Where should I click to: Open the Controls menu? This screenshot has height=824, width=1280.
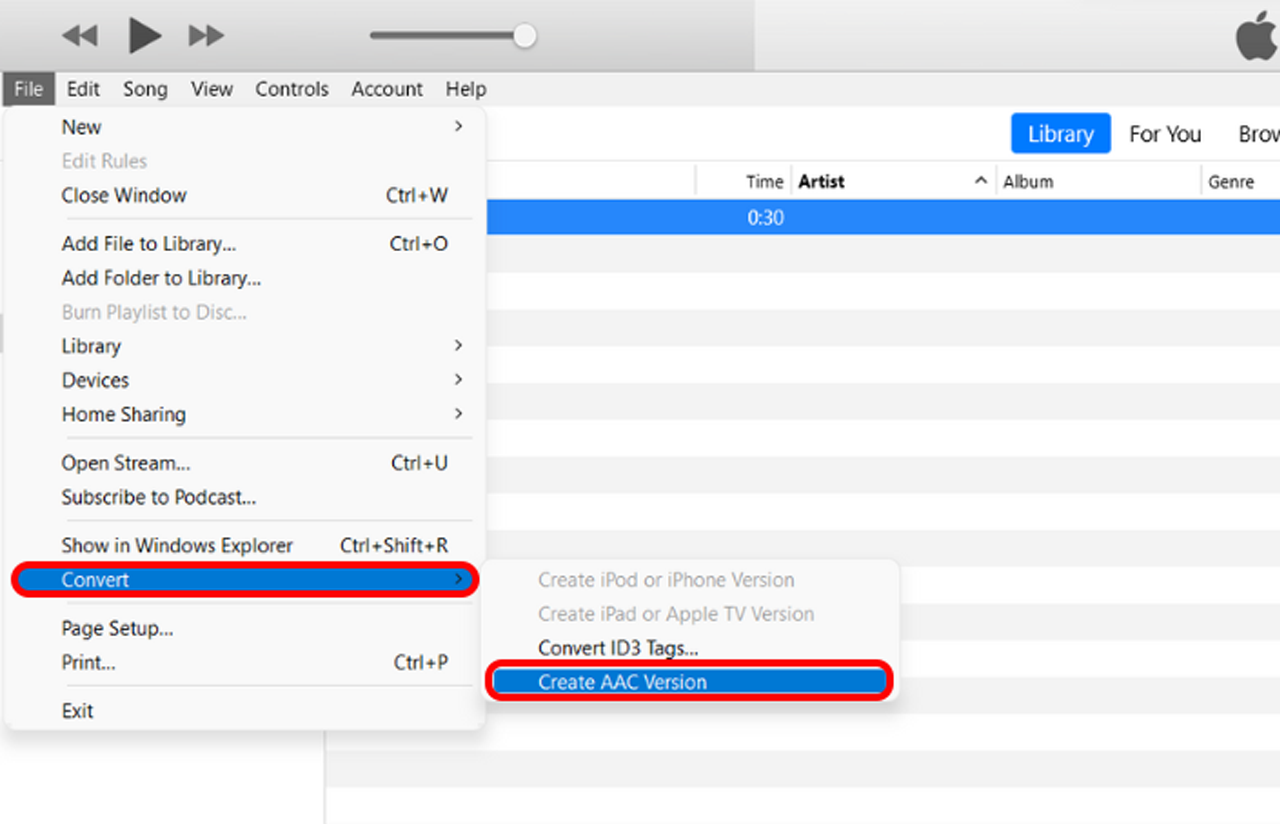coord(292,89)
